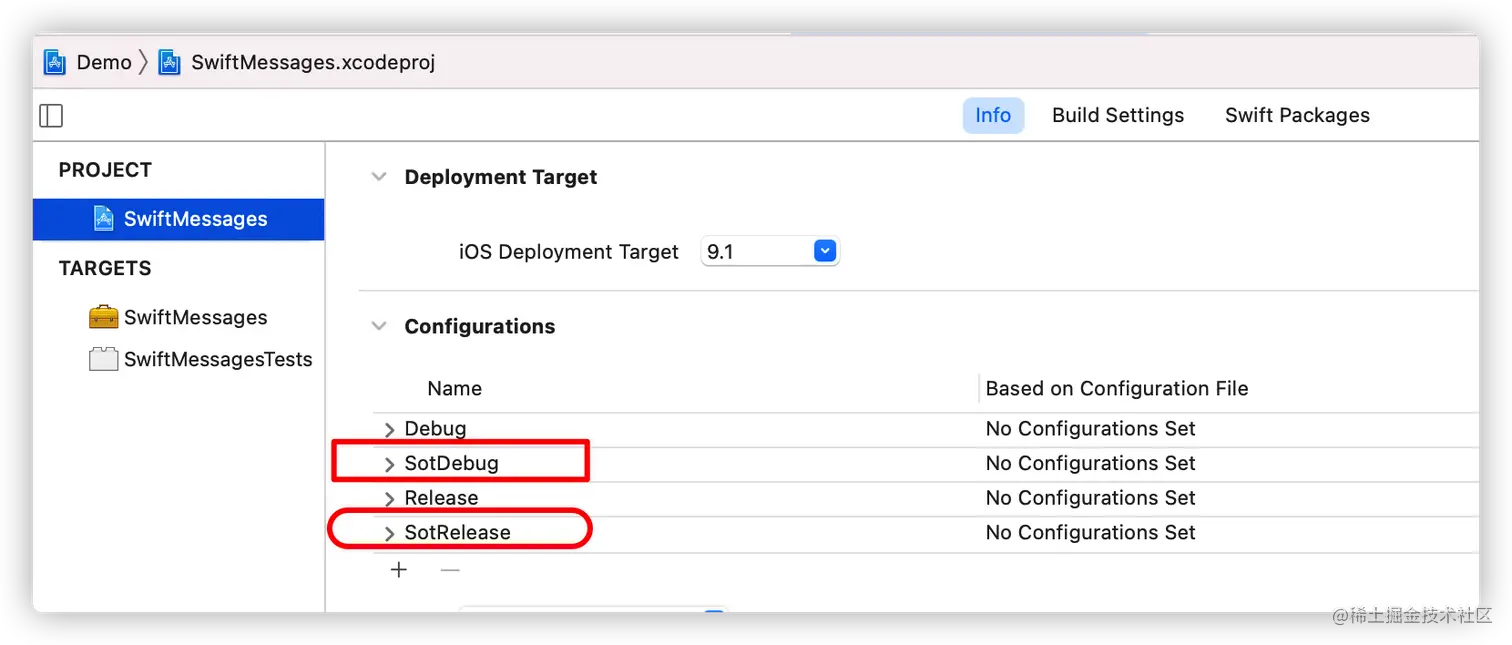This screenshot has width=1512, height=645.
Task: Open iOS Deployment Target version dropdown
Action: click(x=825, y=251)
